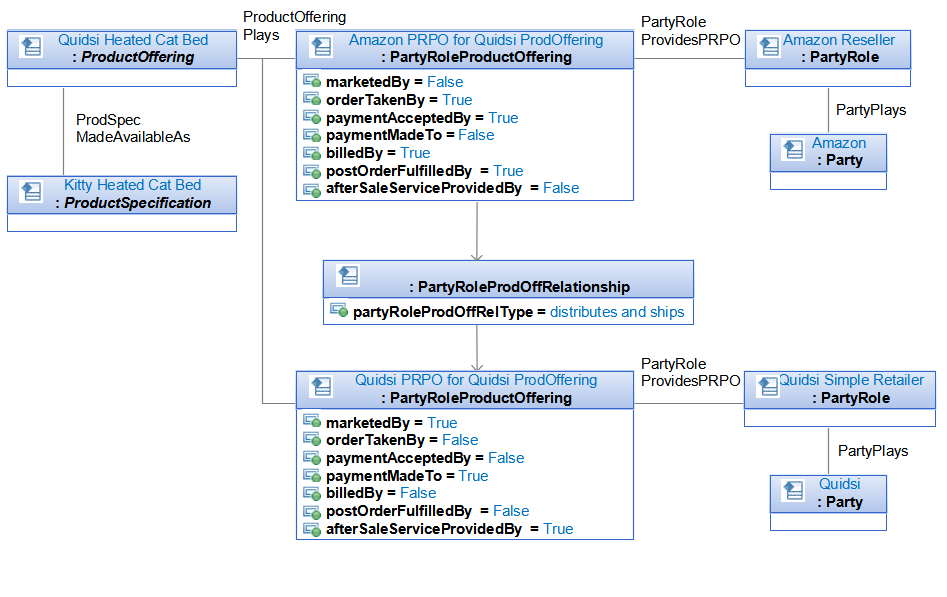Click the Amazon PRPO for Quidsi ProdOffering object icon
The image size is (947, 597).
tap(321, 47)
